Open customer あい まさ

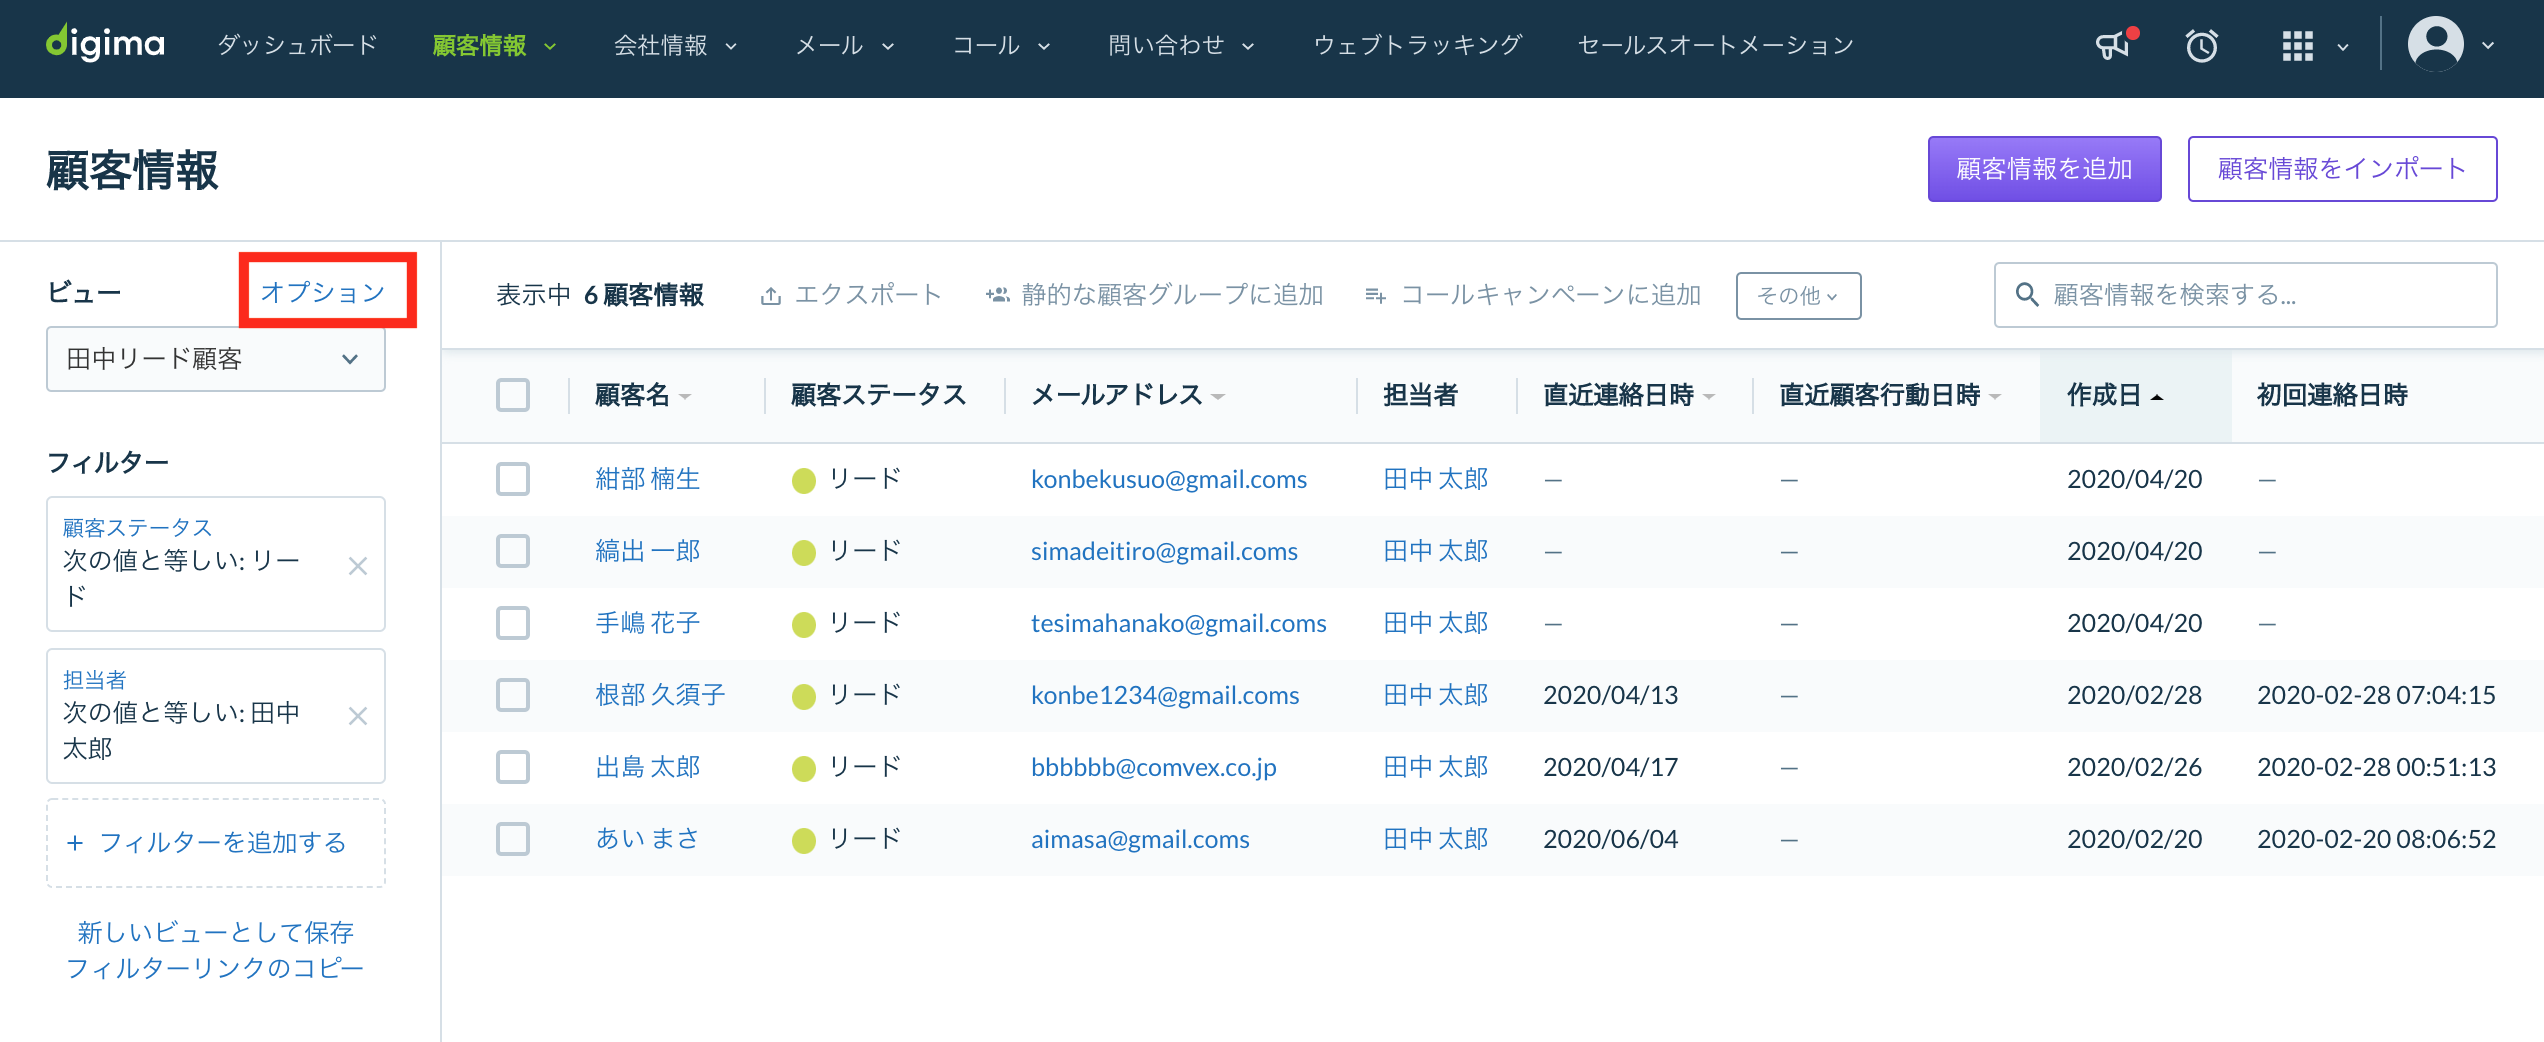647,839
